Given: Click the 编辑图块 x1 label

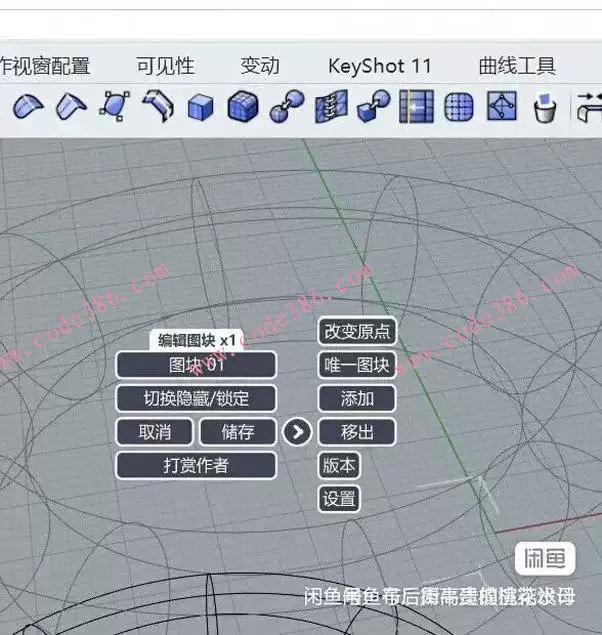Looking at the screenshot, I should (196, 340).
